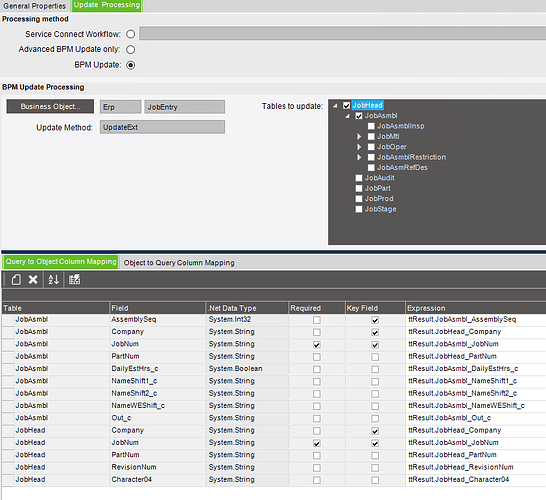This screenshot has height=500, width=546.
Task: Select the Service Connect Workflow radio button
Action: tap(131, 34)
